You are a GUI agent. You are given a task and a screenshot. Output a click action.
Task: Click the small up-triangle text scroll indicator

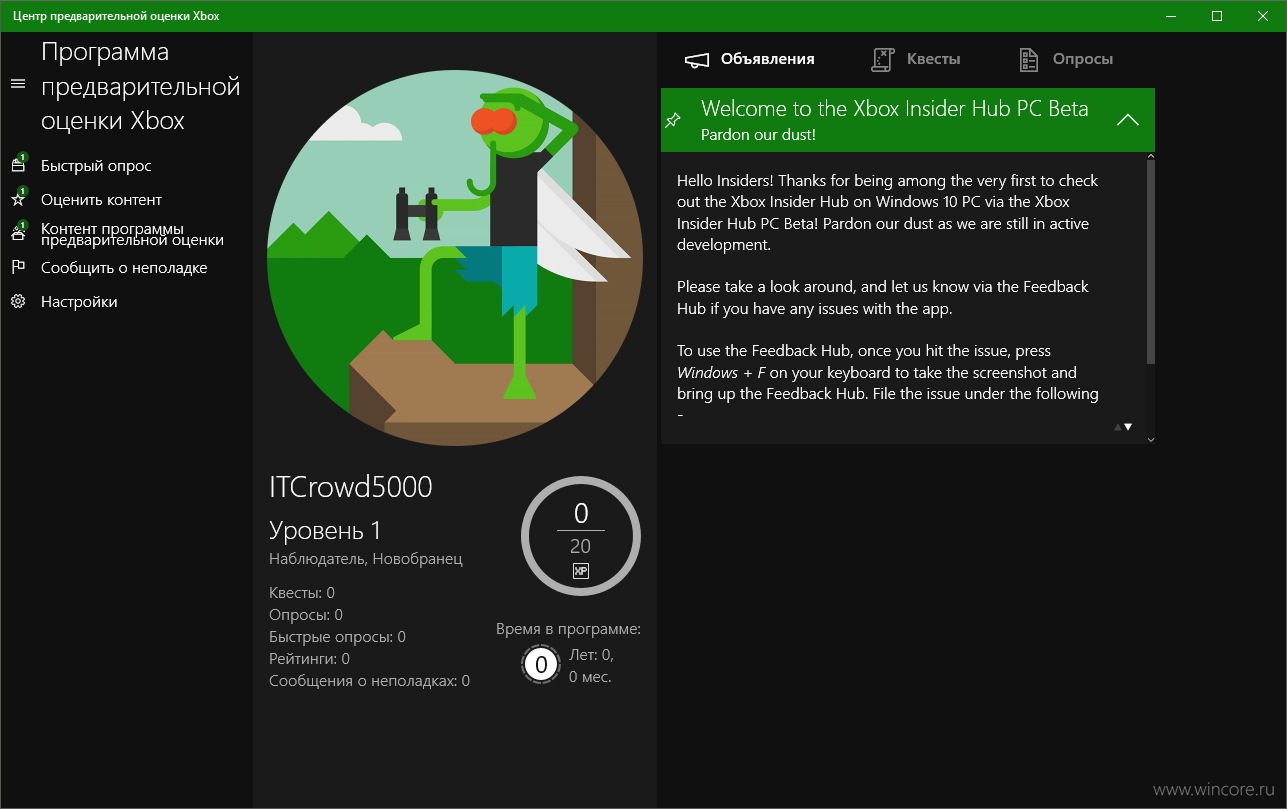point(1118,427)
